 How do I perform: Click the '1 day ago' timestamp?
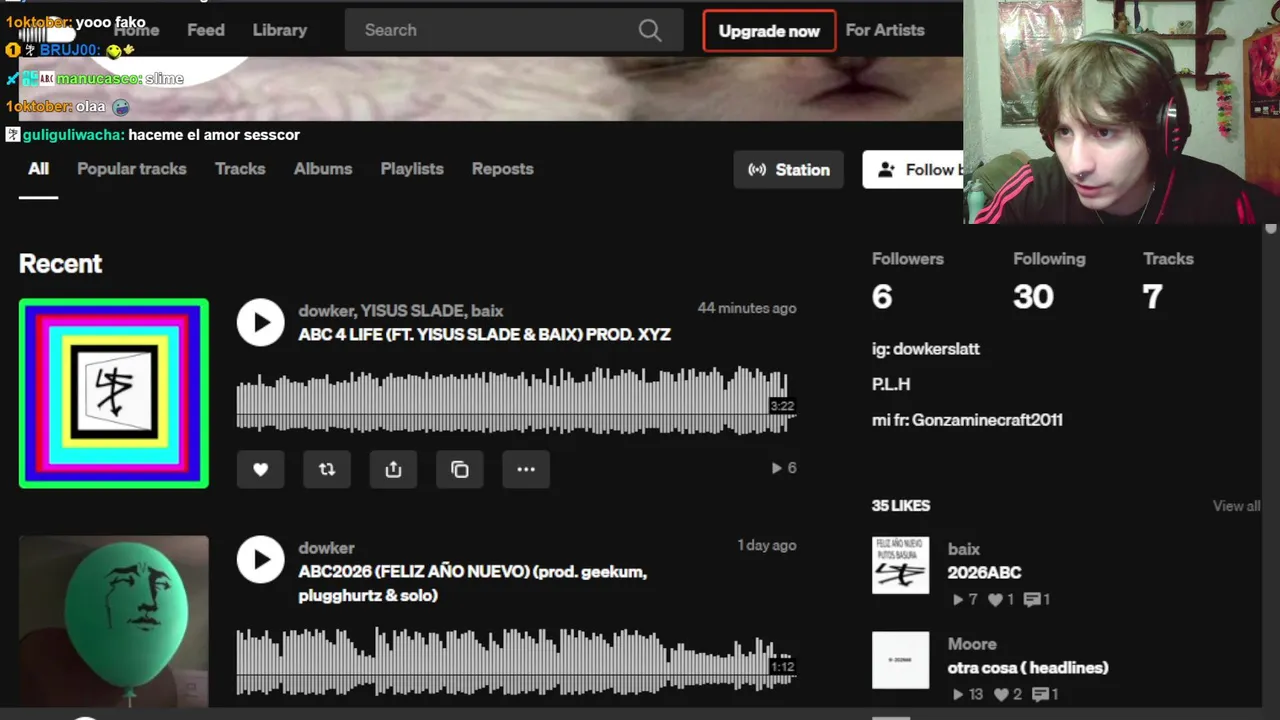767,545
